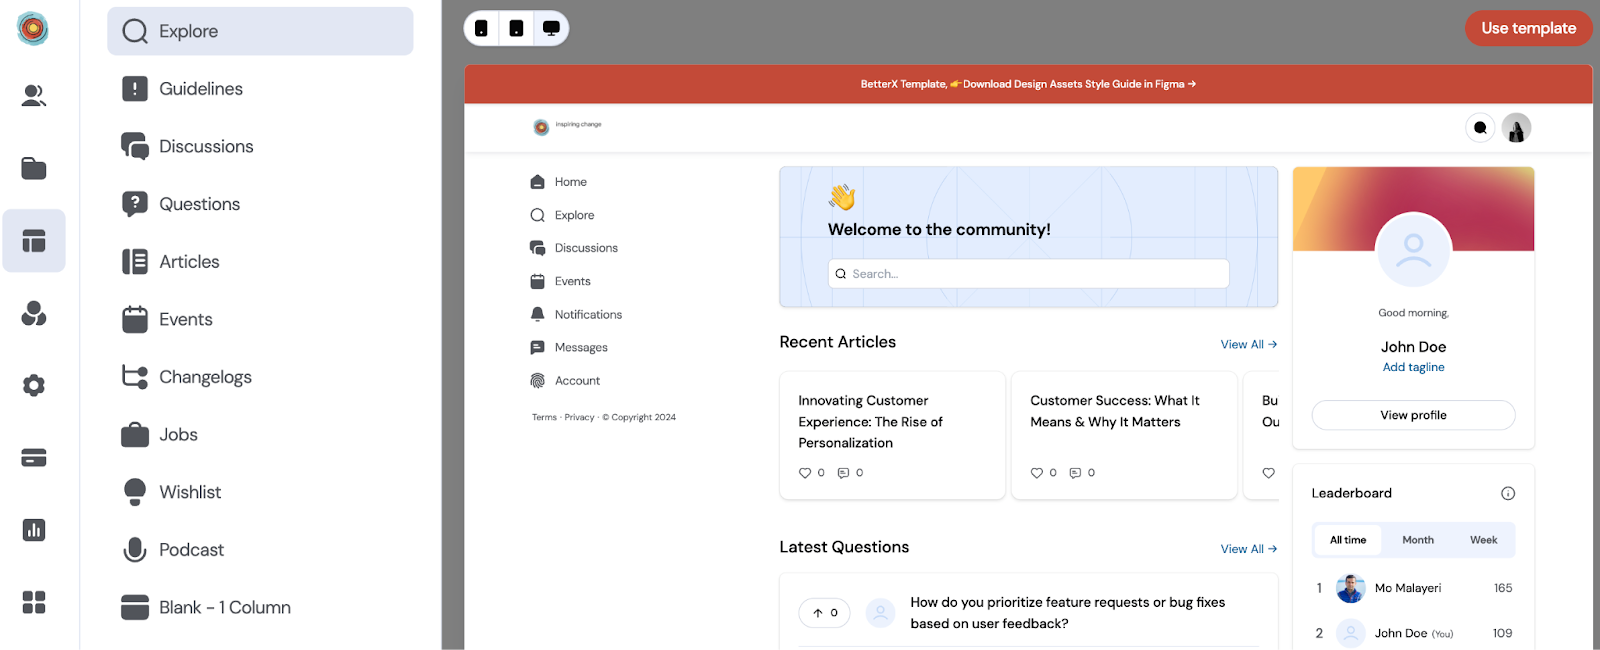Image resolution: width=1600 pixels, height=650 pixels.
Task: Open the folder icon in the left rail
Action: [34, 168]
